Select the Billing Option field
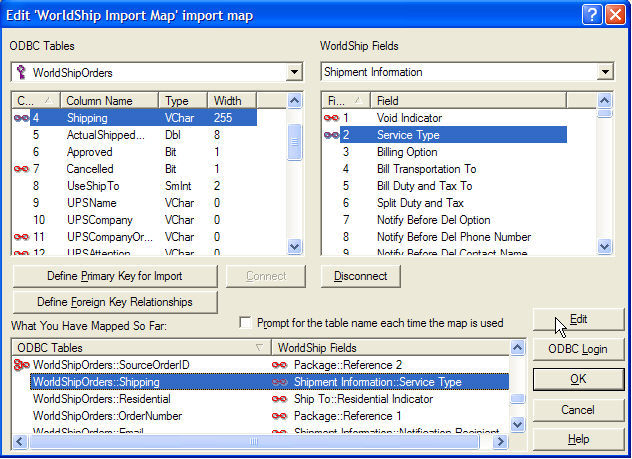632x459 pixels. pos(445,152)
